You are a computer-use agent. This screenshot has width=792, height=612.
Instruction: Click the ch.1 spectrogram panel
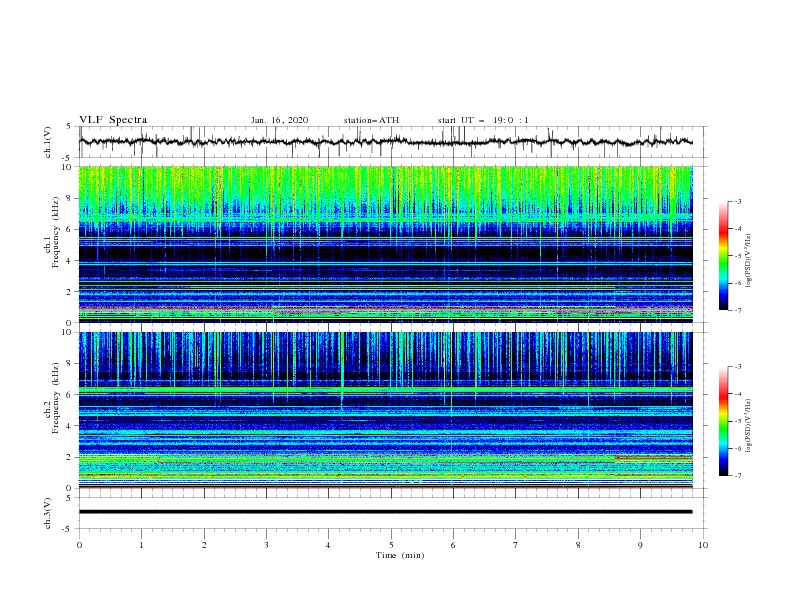pos(385,244)
